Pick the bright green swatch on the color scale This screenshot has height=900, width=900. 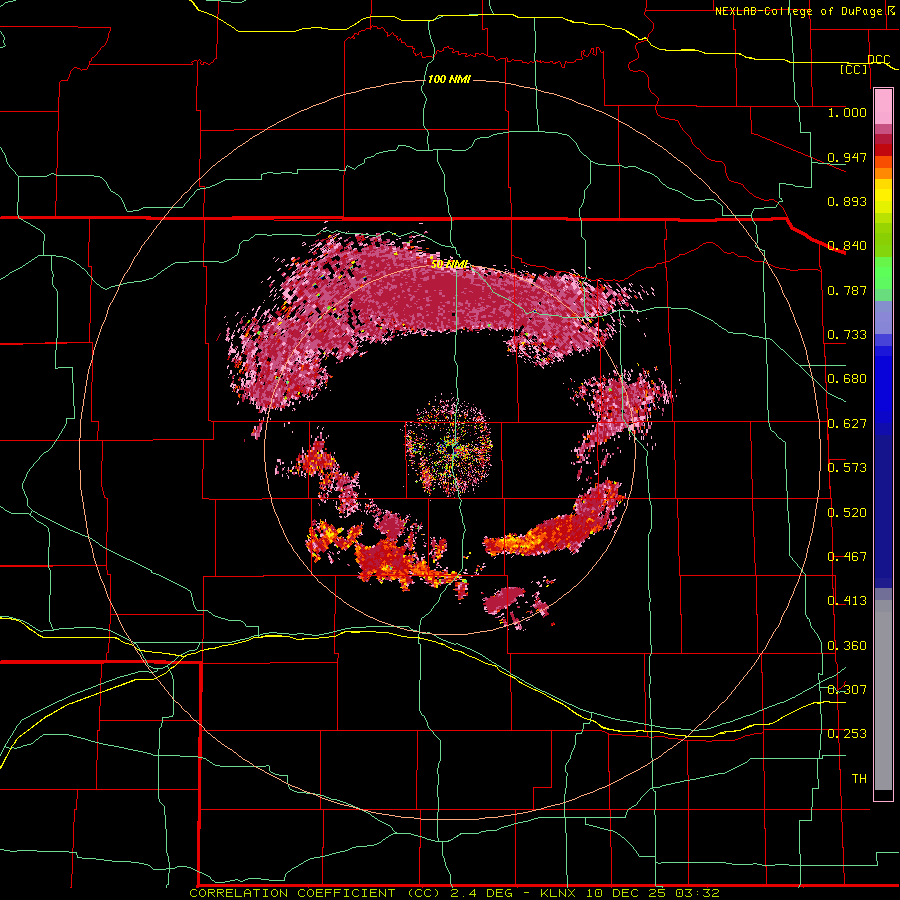(x=883, y=273)
